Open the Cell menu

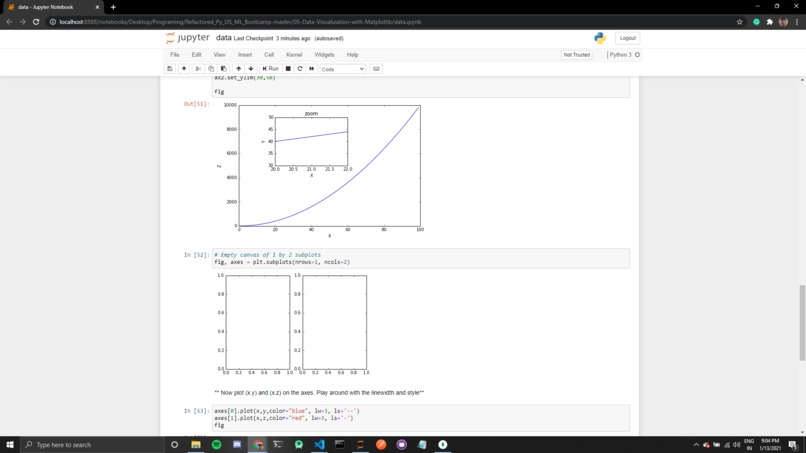pyautogui.click(x=269, y=55)
